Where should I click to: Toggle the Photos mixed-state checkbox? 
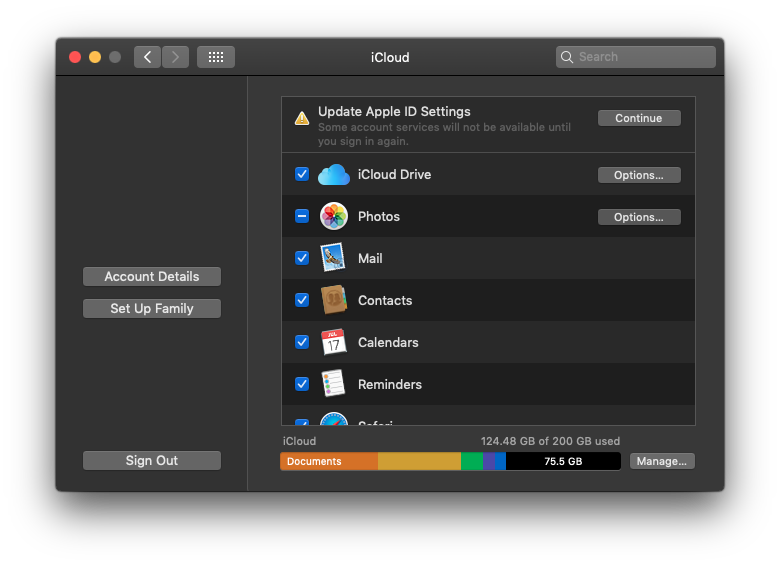302,216
